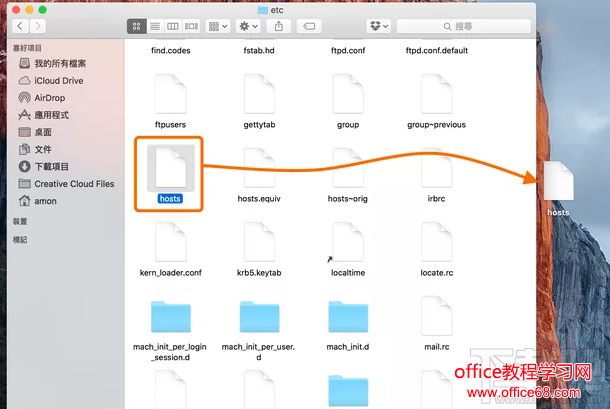The image size is (610, 409).
Task: Open the Dropbox toolbar dropdown
Action: [378, 25]
